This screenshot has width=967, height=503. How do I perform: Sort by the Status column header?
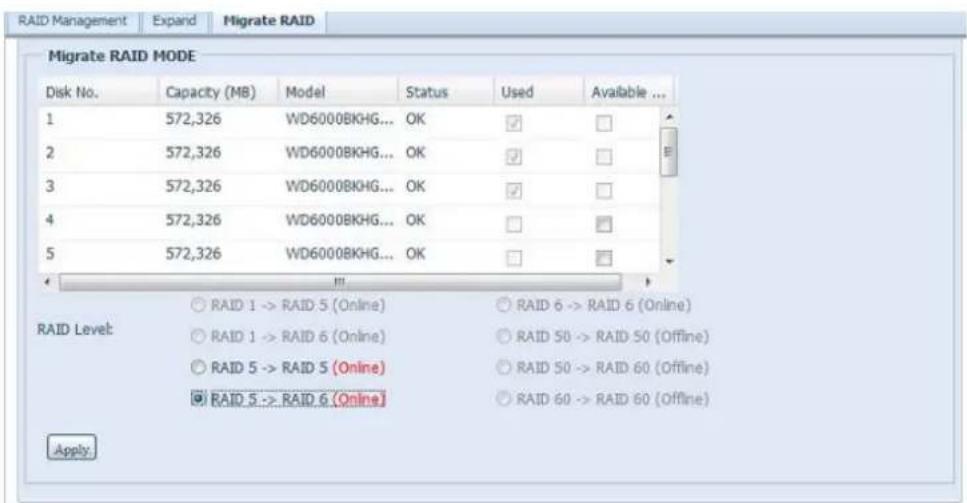coord(446,92)
